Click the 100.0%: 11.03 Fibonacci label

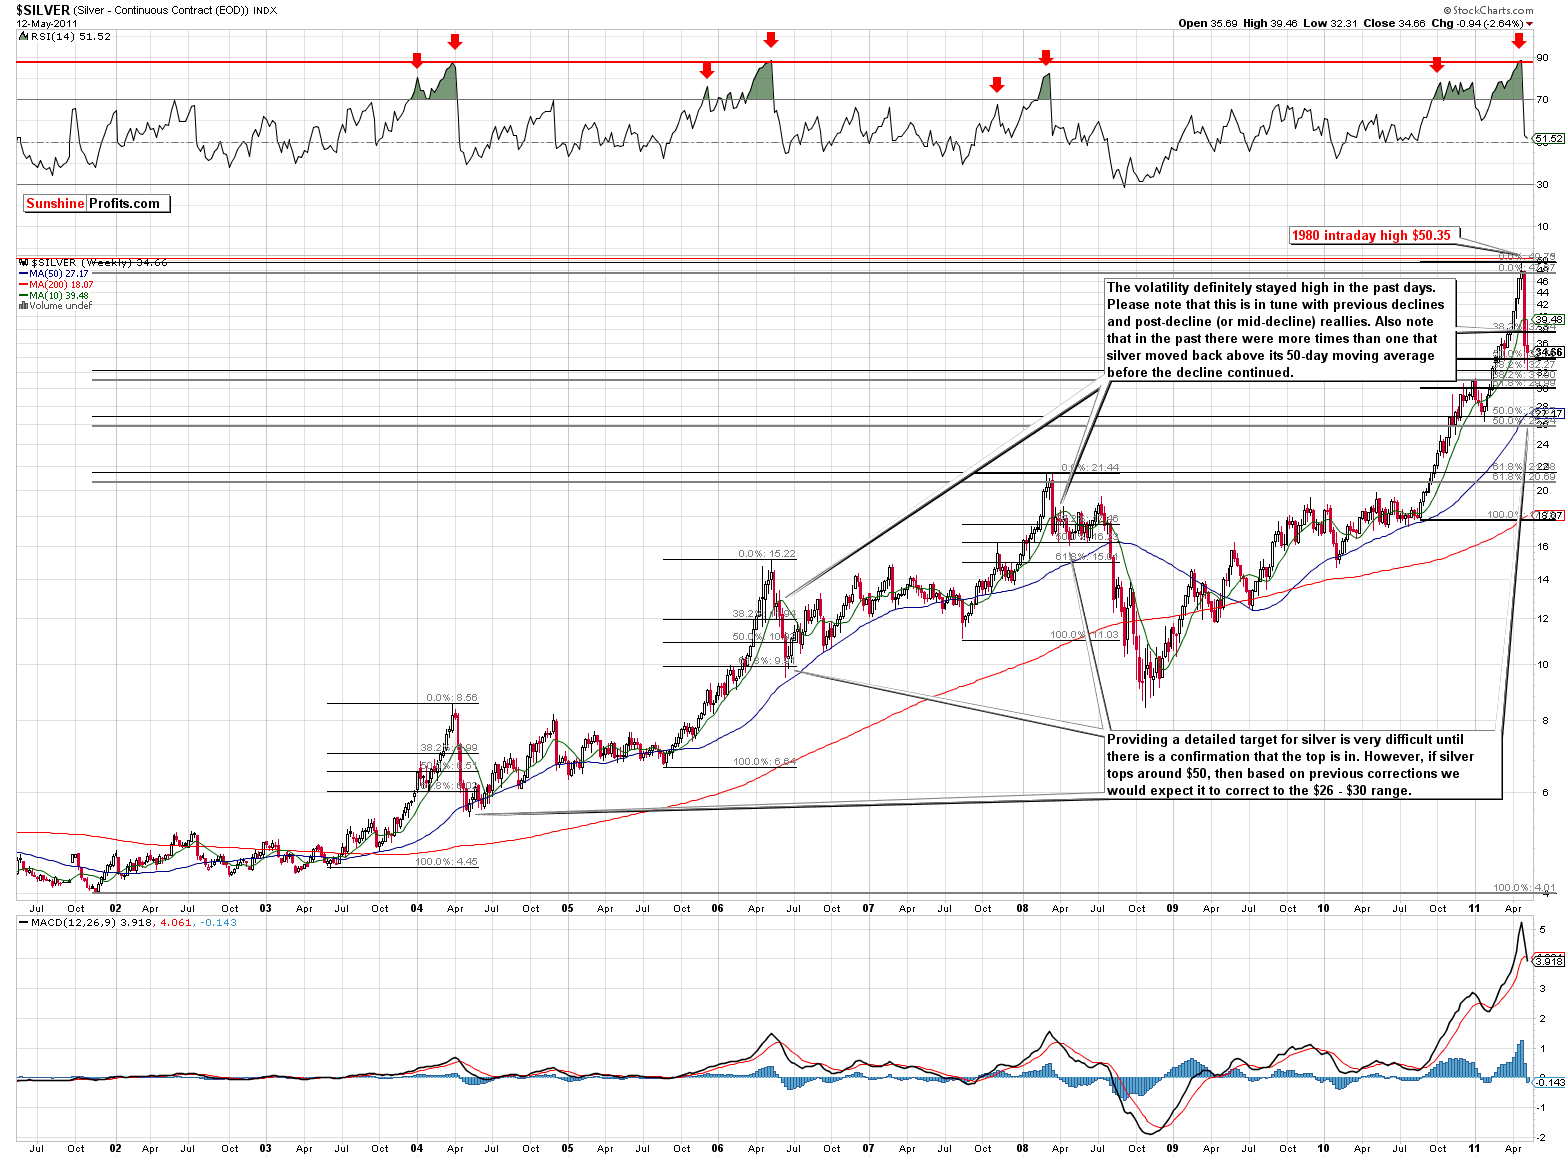(1084, 635)
